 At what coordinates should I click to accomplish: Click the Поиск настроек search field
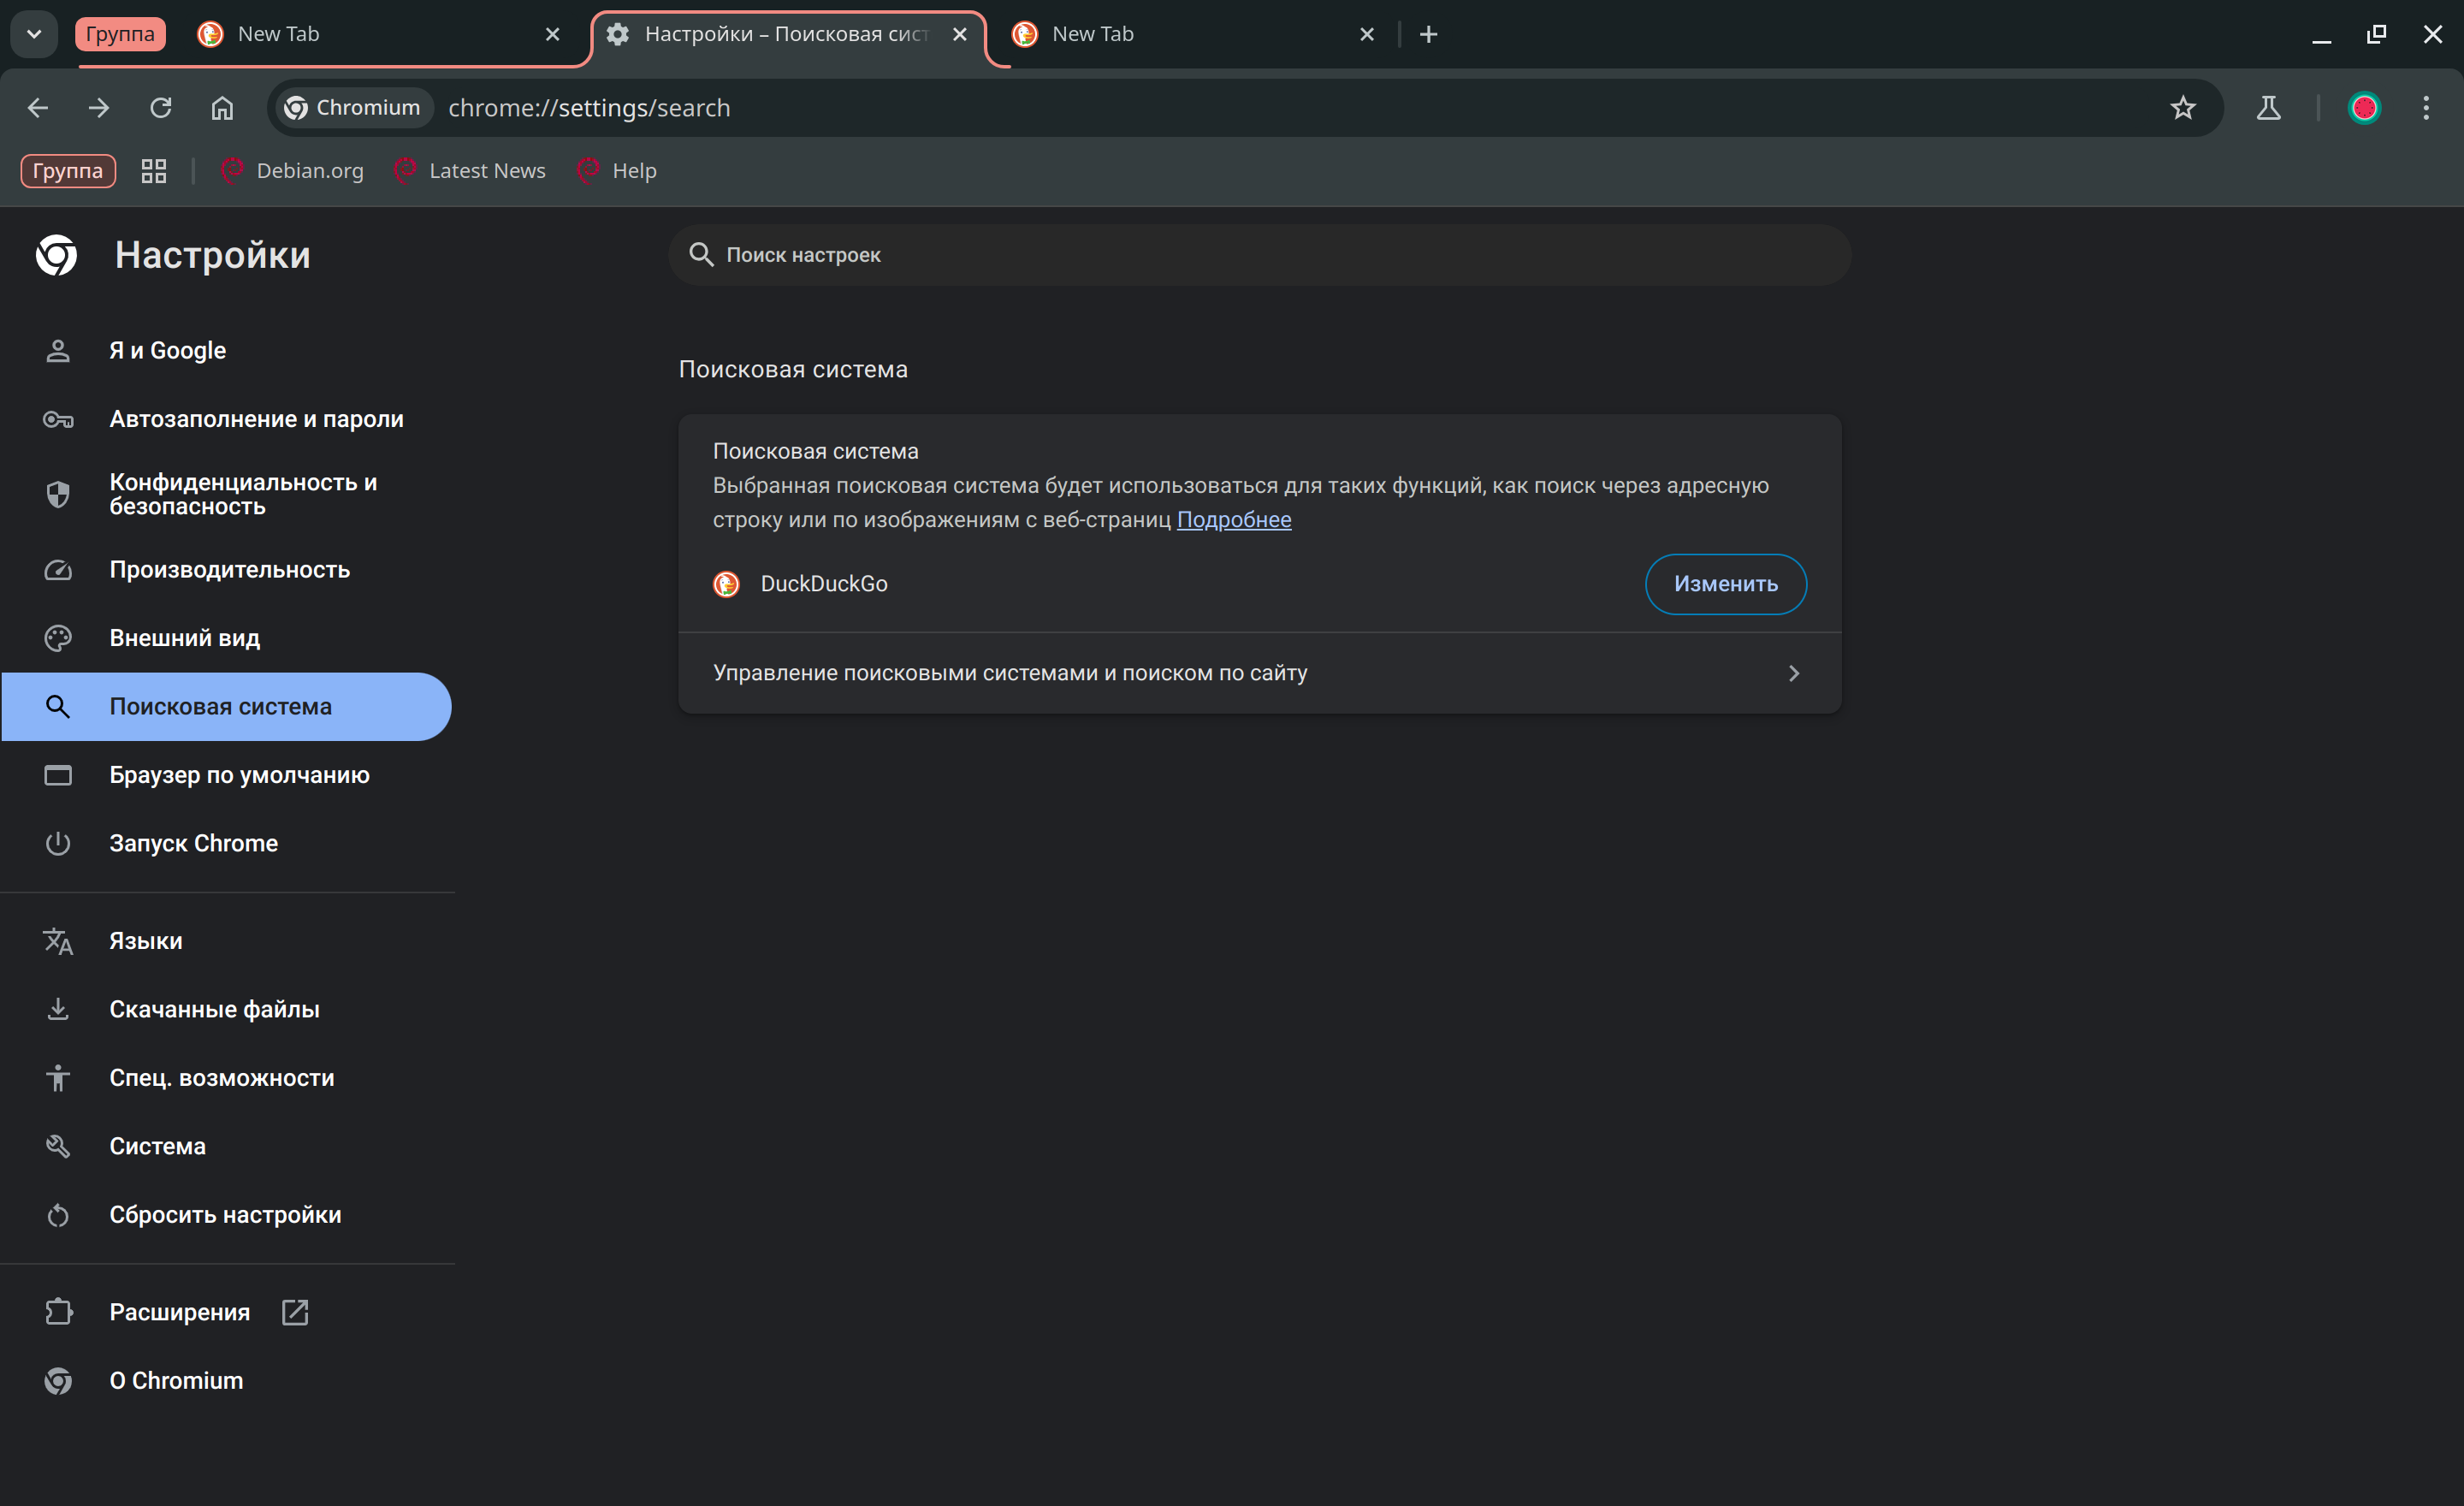pos(1259,255)
